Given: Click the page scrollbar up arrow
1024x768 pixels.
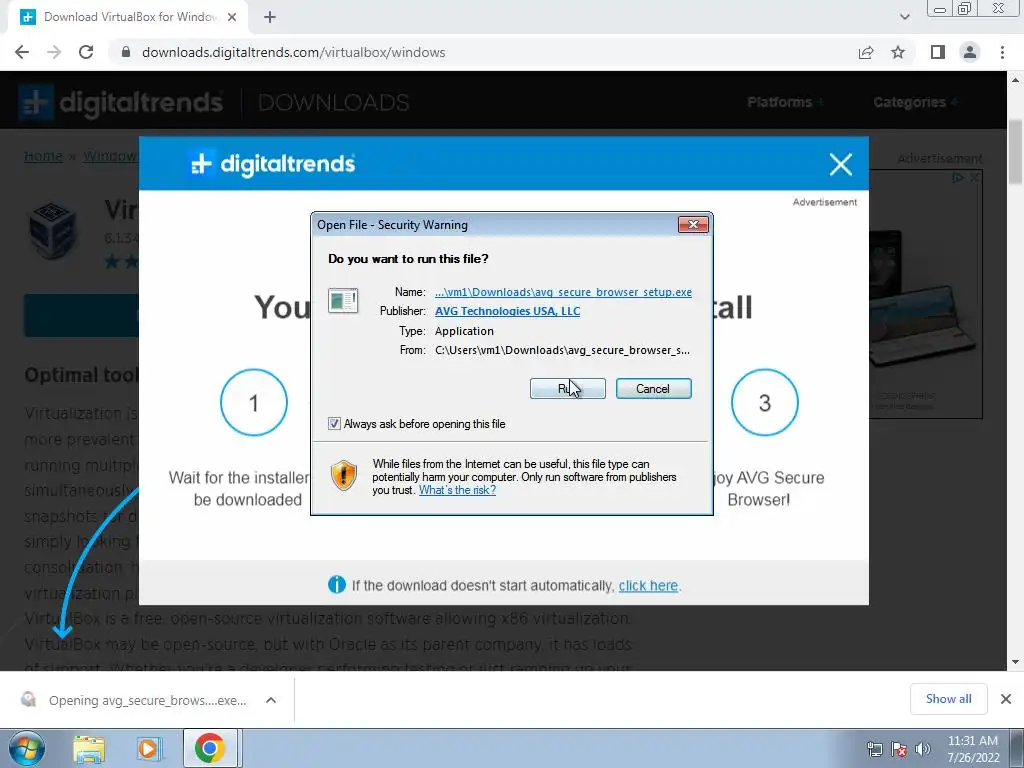Looking at the screenshot, I should tap(1016, 80).
